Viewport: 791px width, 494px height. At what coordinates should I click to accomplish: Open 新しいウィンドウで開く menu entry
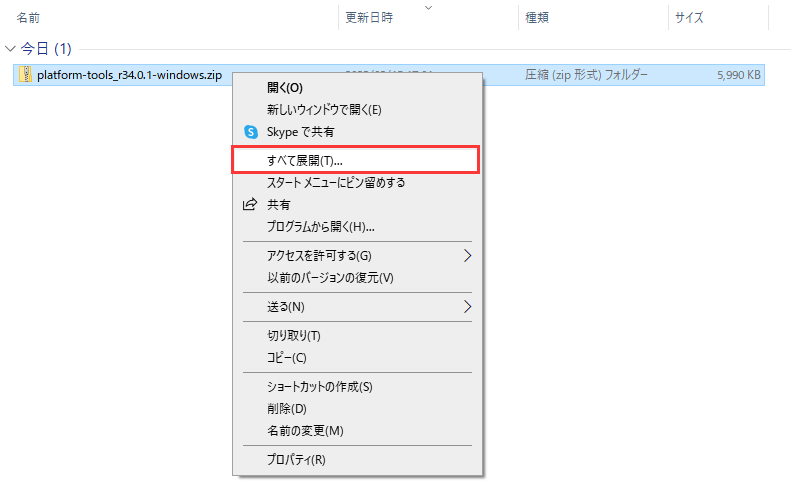(324, 110)
